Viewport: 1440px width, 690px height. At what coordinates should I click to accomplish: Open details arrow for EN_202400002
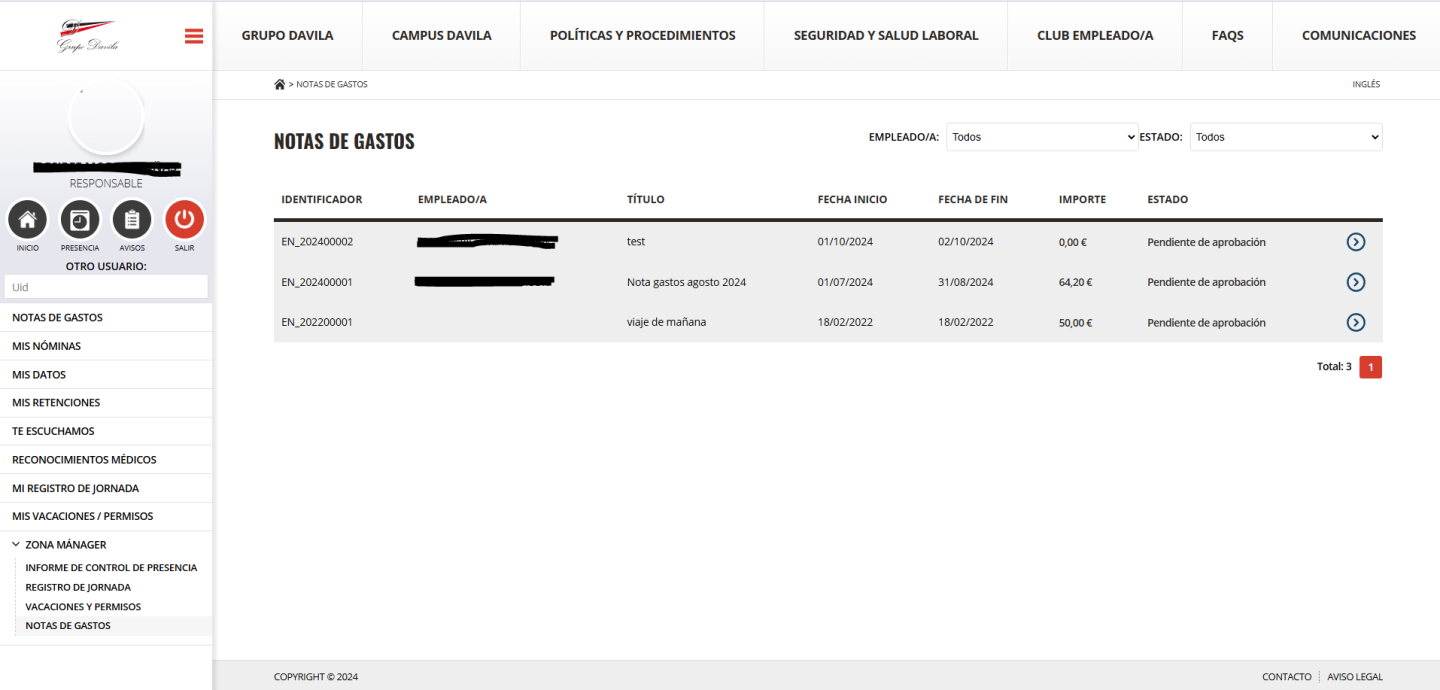[x=1355, y=242]
